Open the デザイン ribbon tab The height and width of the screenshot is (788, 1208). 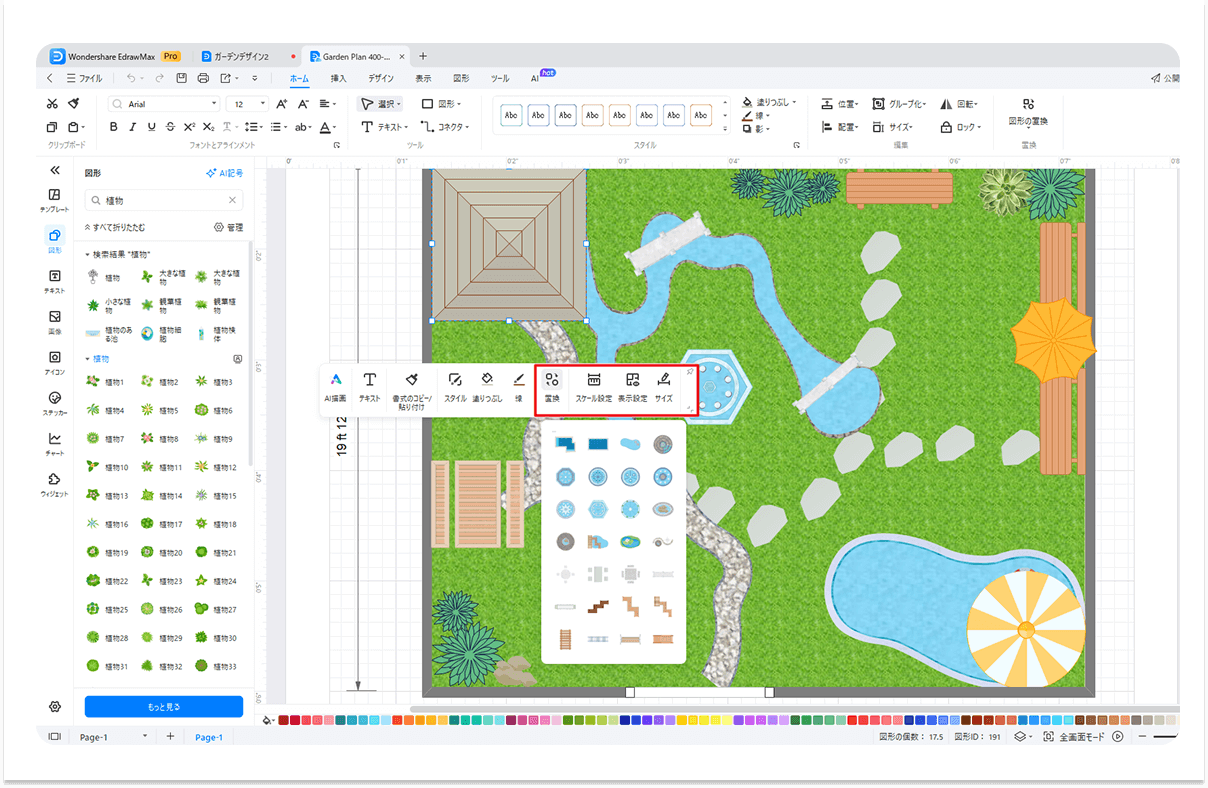pyautogui.click(x=380, y=78)
